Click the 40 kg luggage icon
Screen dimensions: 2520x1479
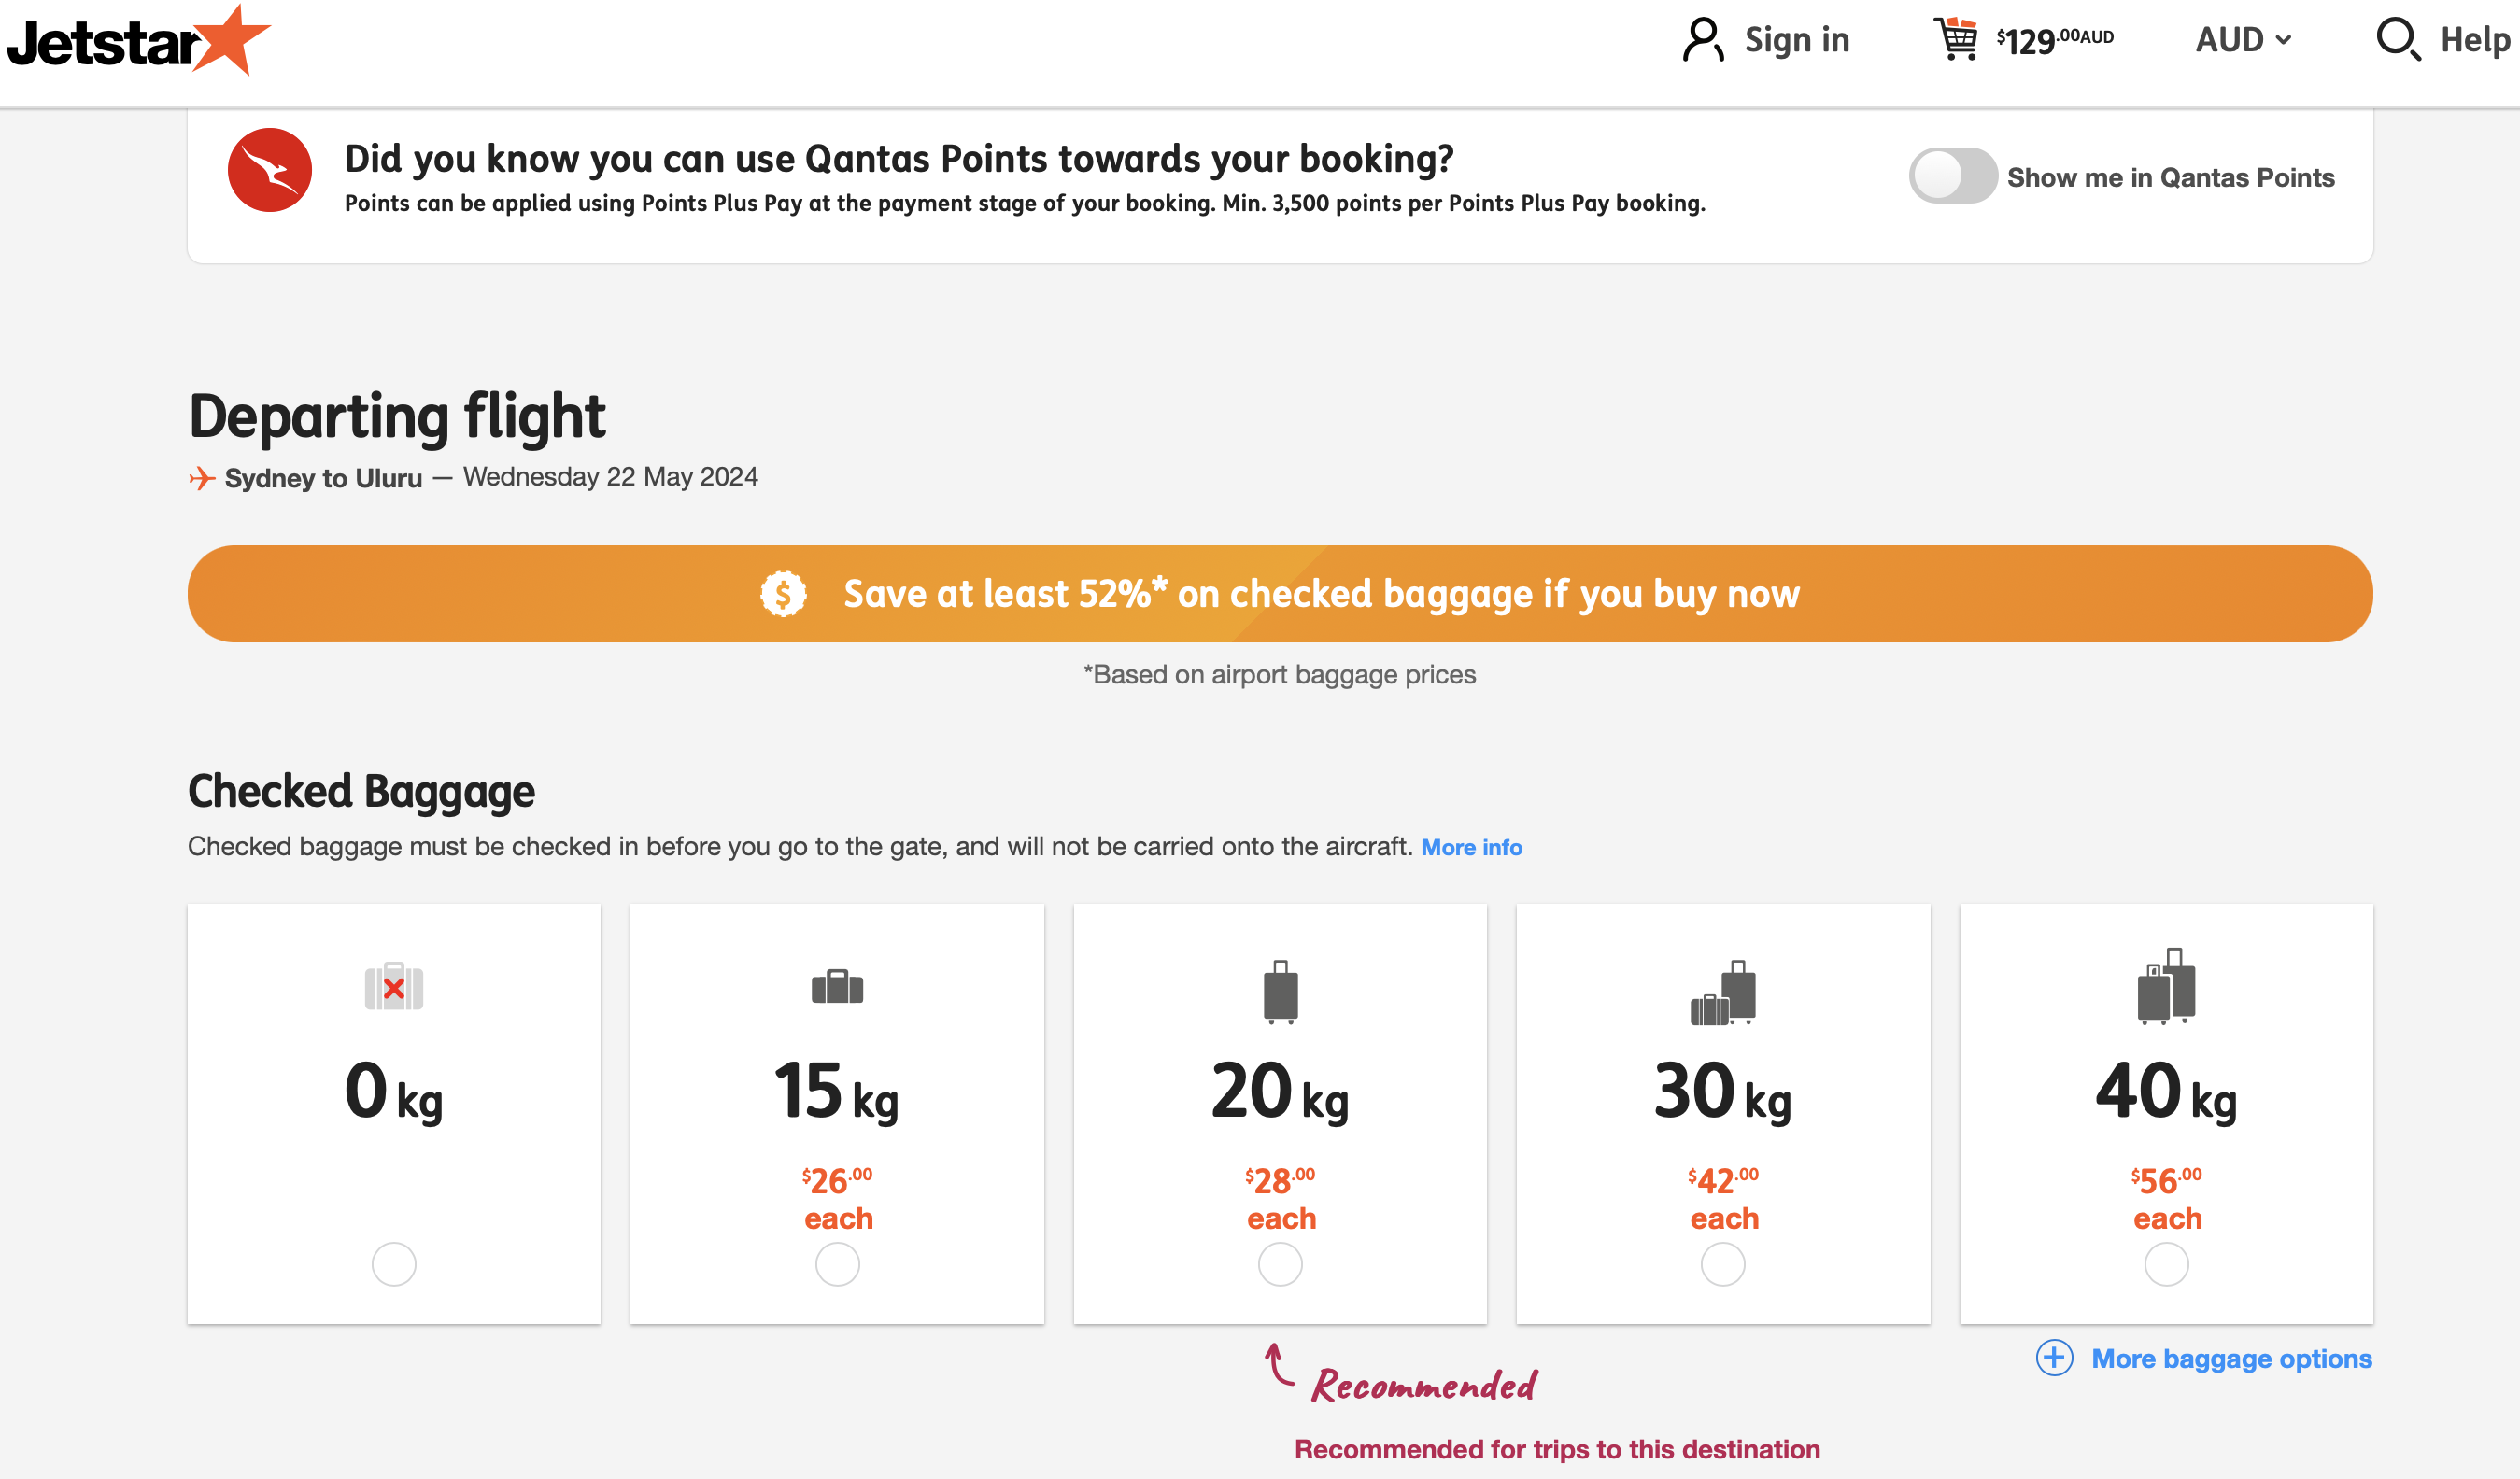pos(2166,986)
